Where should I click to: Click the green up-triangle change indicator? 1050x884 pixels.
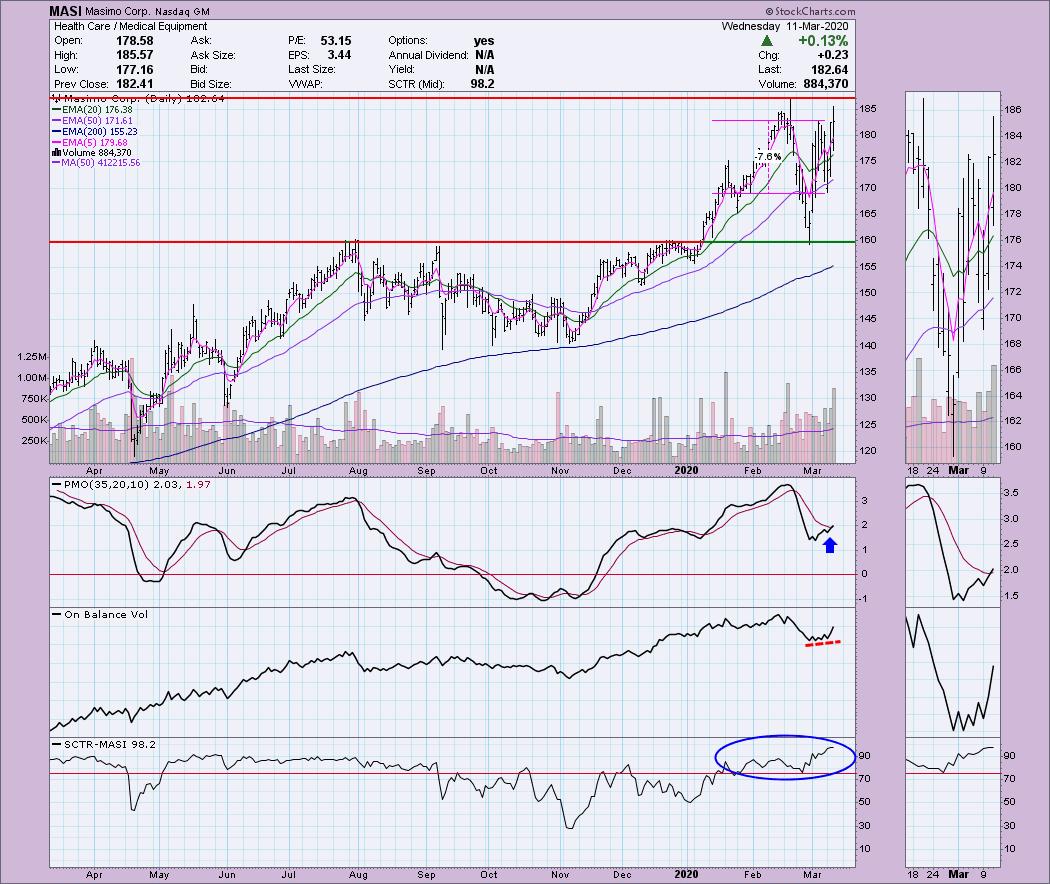pyautogui.click(x=767, y=41)
